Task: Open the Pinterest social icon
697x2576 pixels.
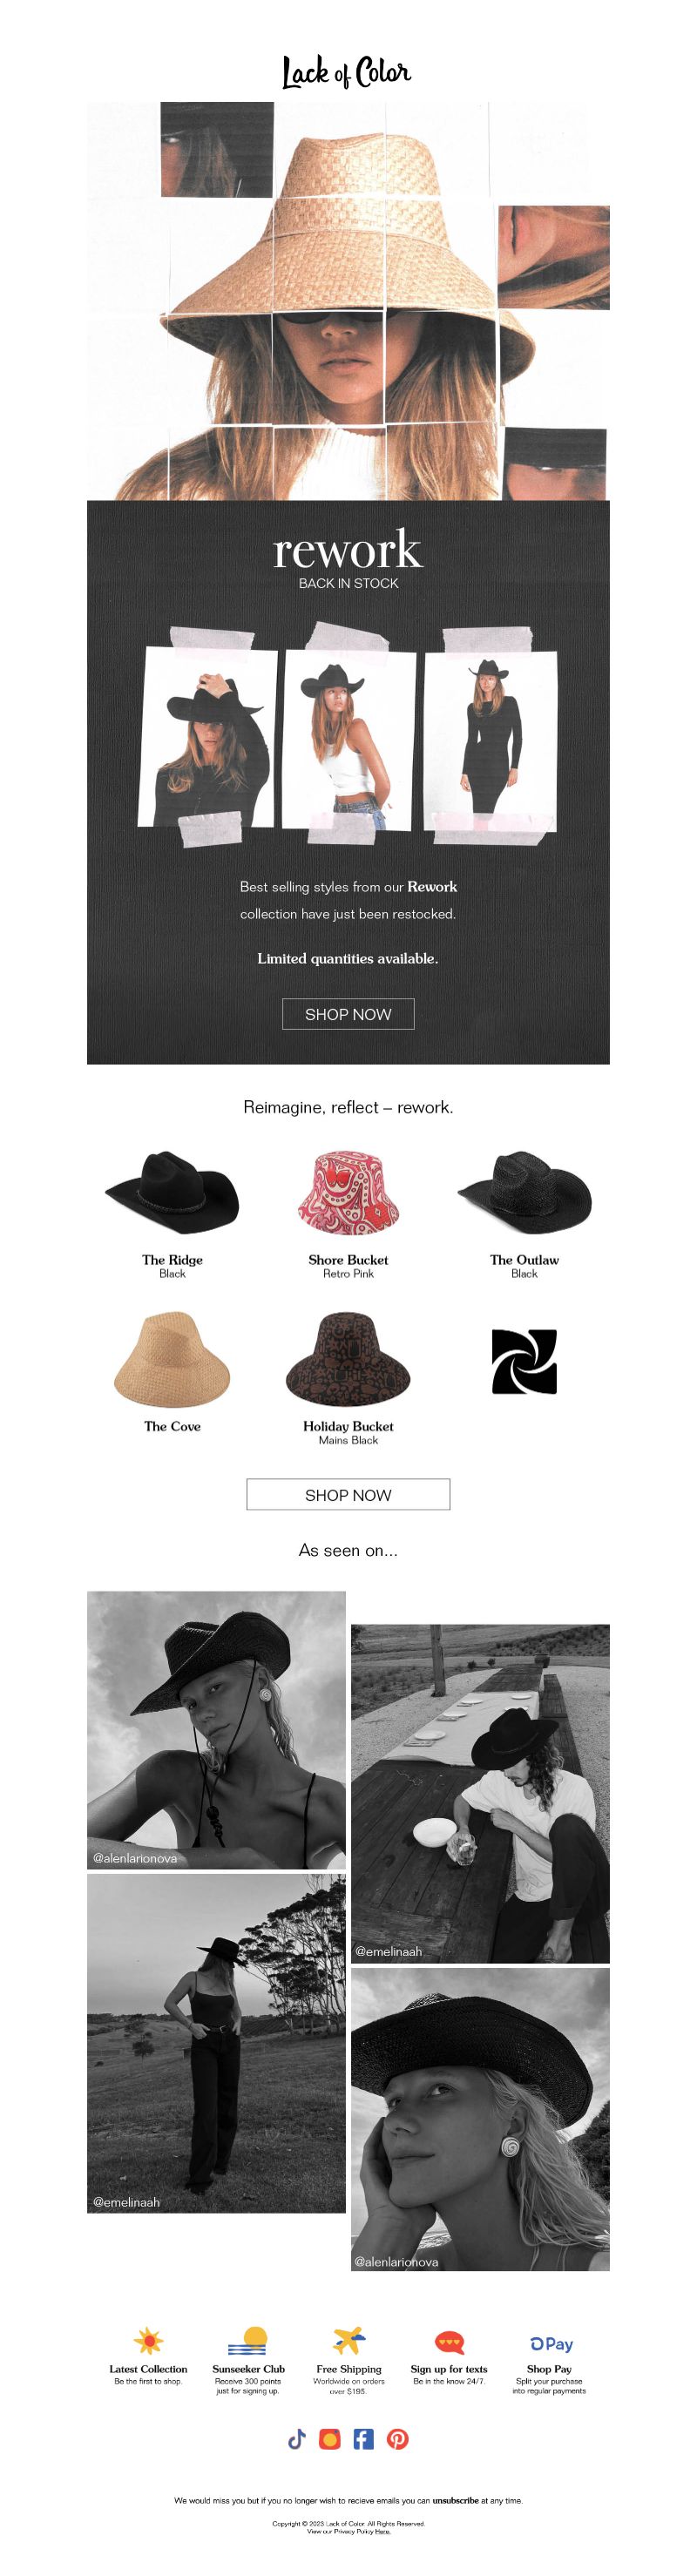Action: click(398, 2439)
